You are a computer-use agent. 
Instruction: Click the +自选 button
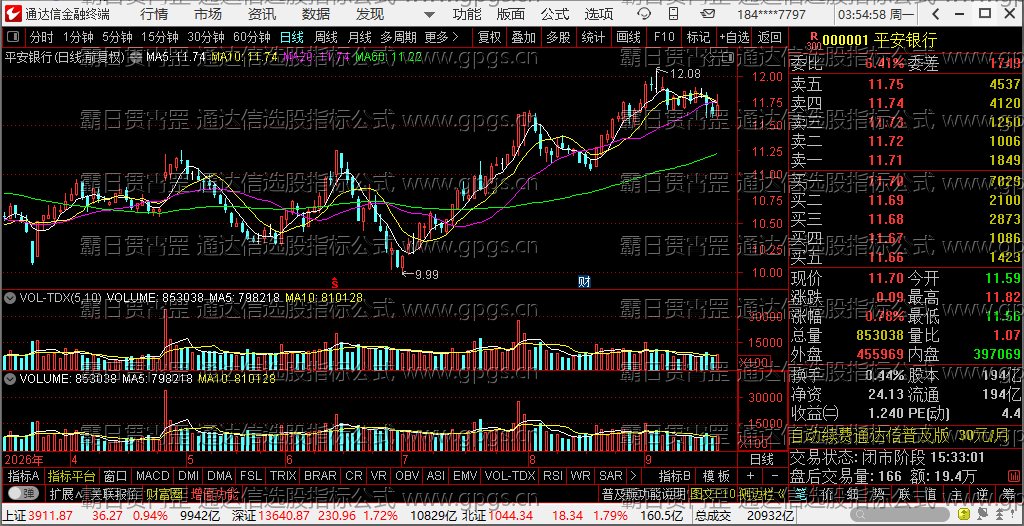tap(734, 37)
